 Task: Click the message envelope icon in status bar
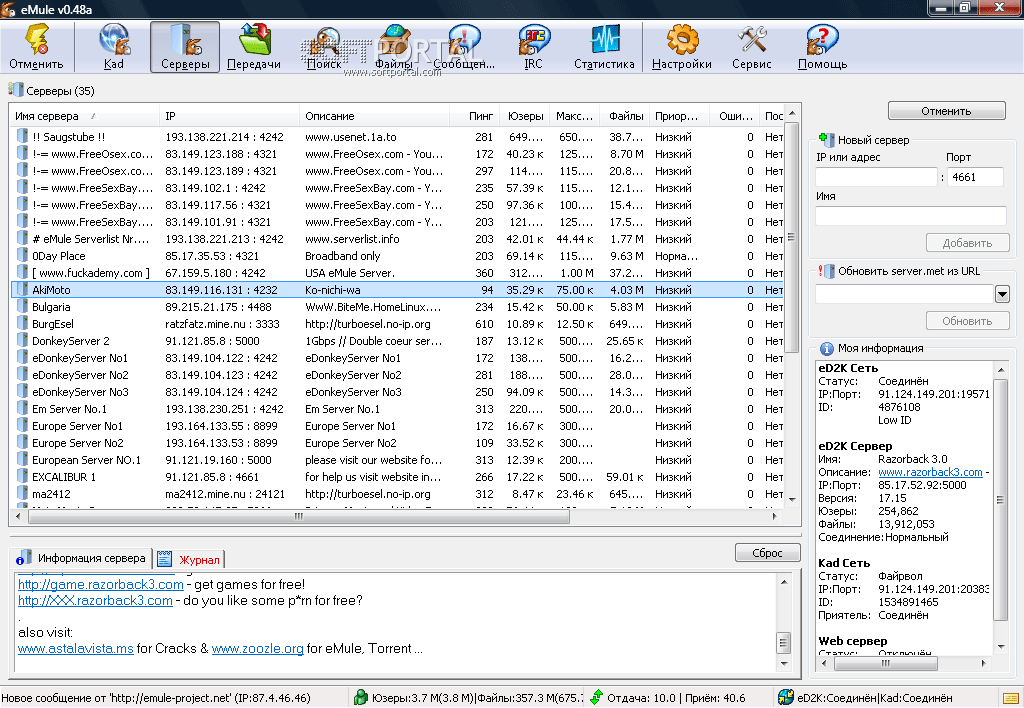1011,697
